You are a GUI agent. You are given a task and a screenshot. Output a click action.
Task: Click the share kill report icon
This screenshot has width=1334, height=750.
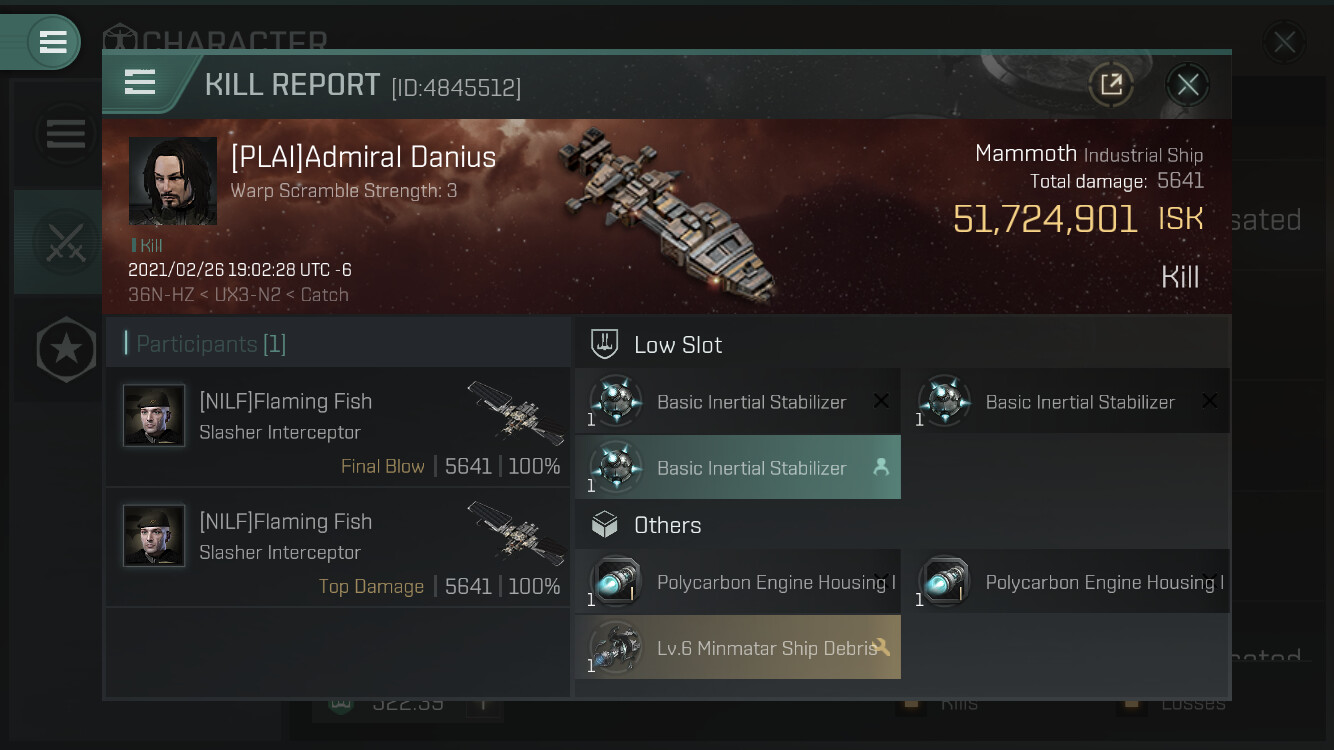pos(1111,85)
